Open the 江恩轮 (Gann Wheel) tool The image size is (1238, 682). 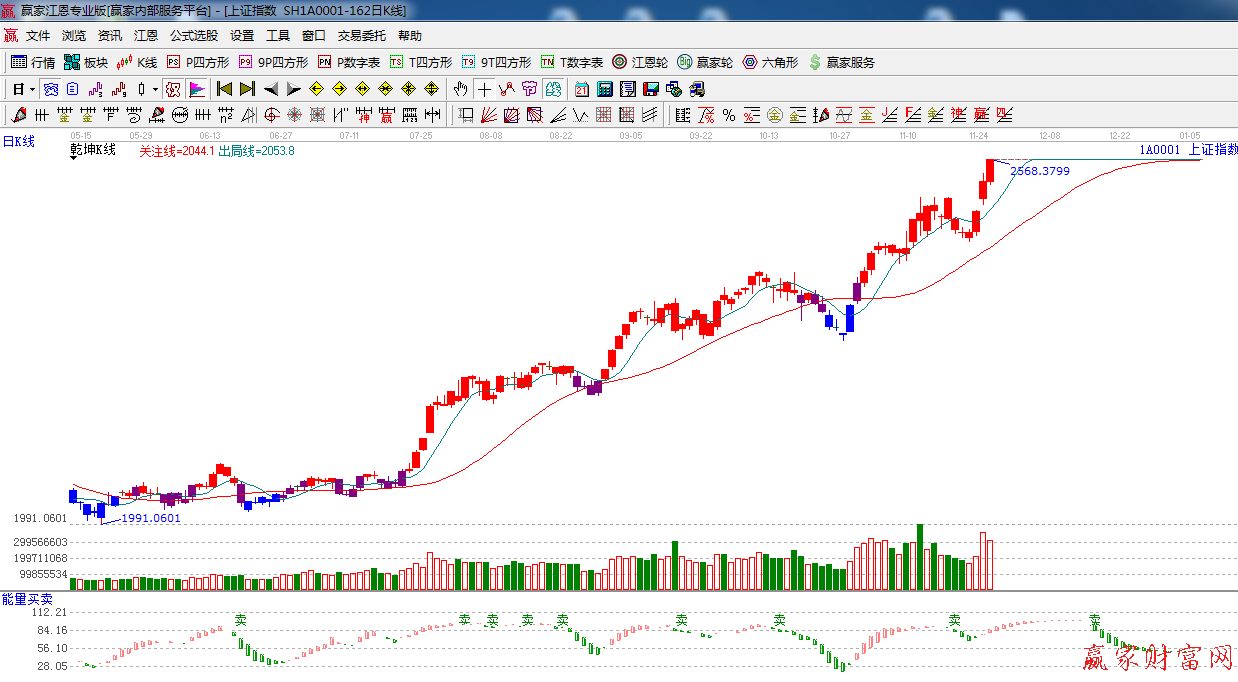tap(640, 62)
